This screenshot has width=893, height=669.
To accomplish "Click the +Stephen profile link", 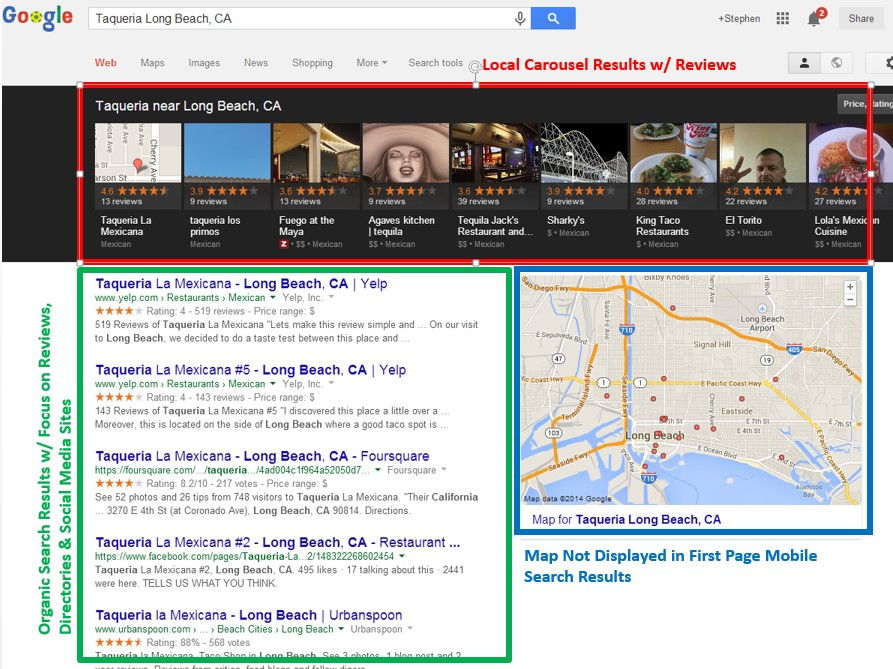I will click(739, 18).
